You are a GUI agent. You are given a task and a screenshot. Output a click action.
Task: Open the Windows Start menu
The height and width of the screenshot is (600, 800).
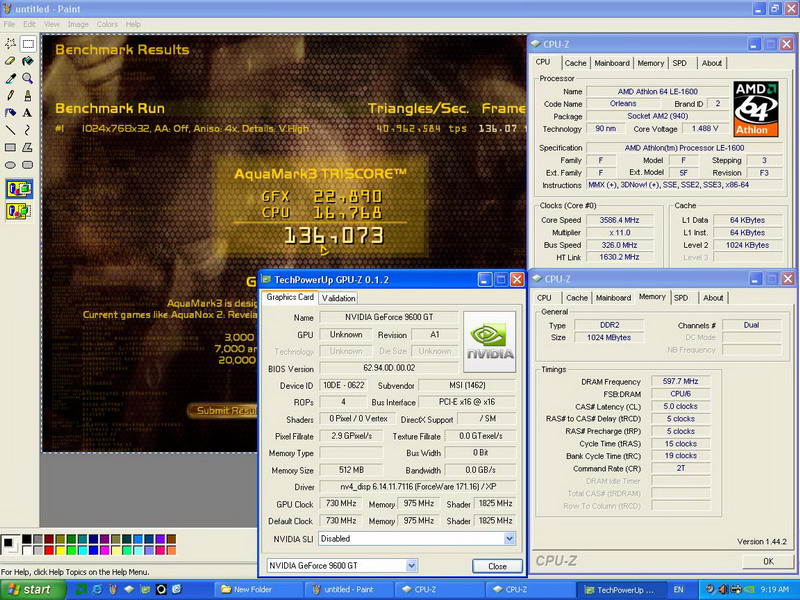tap(33, 590)
